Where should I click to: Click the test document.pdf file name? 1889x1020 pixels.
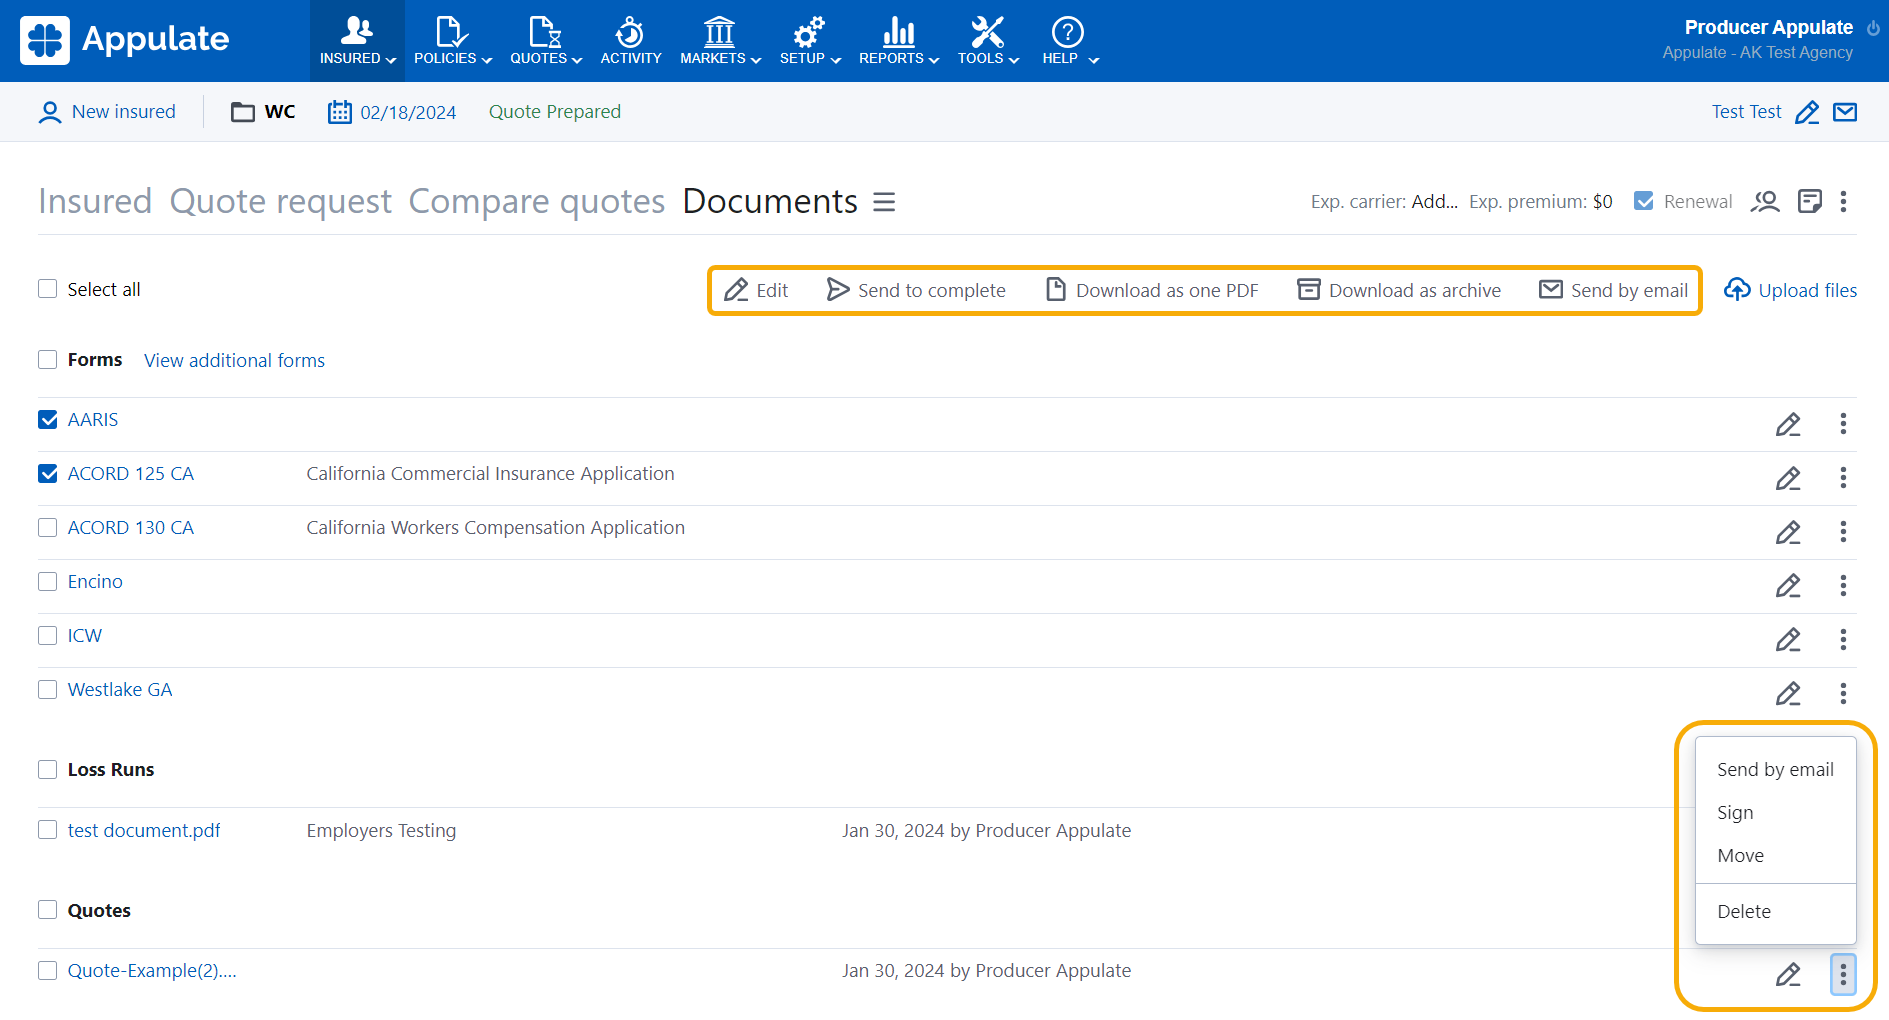[143, 830]
